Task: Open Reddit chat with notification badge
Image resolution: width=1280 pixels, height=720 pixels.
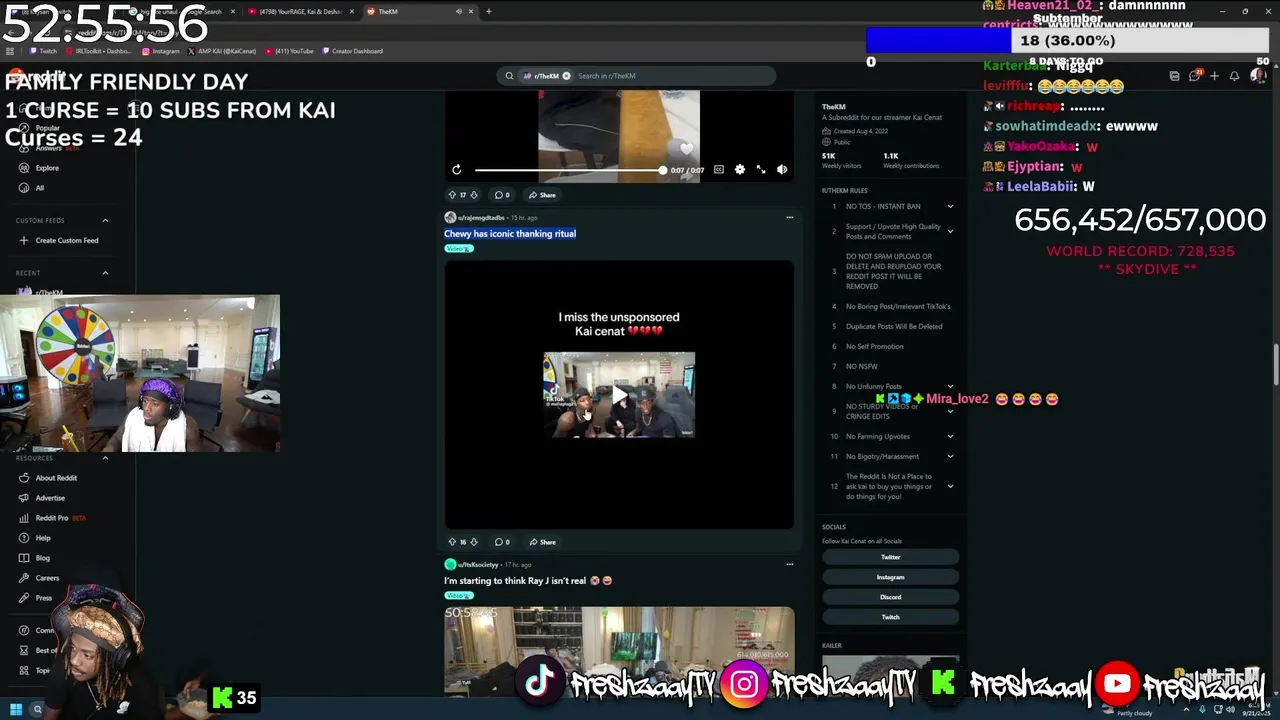Action: [x=1194, y=76]
